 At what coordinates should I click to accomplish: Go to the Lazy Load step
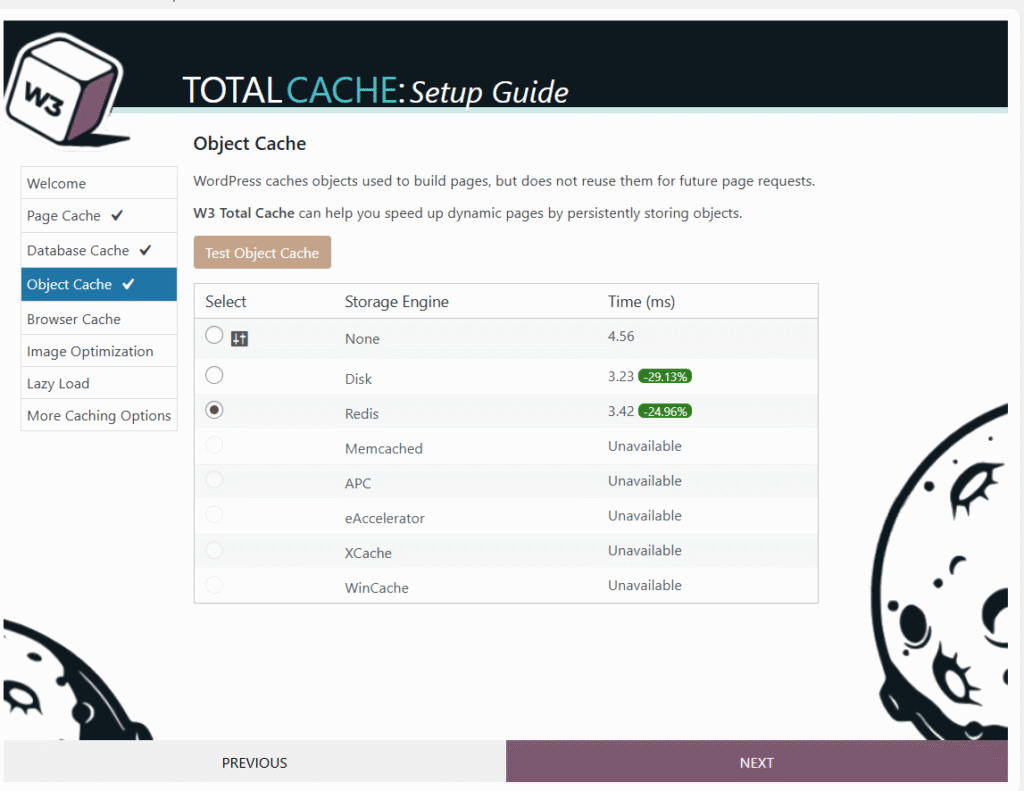point(99,383)
